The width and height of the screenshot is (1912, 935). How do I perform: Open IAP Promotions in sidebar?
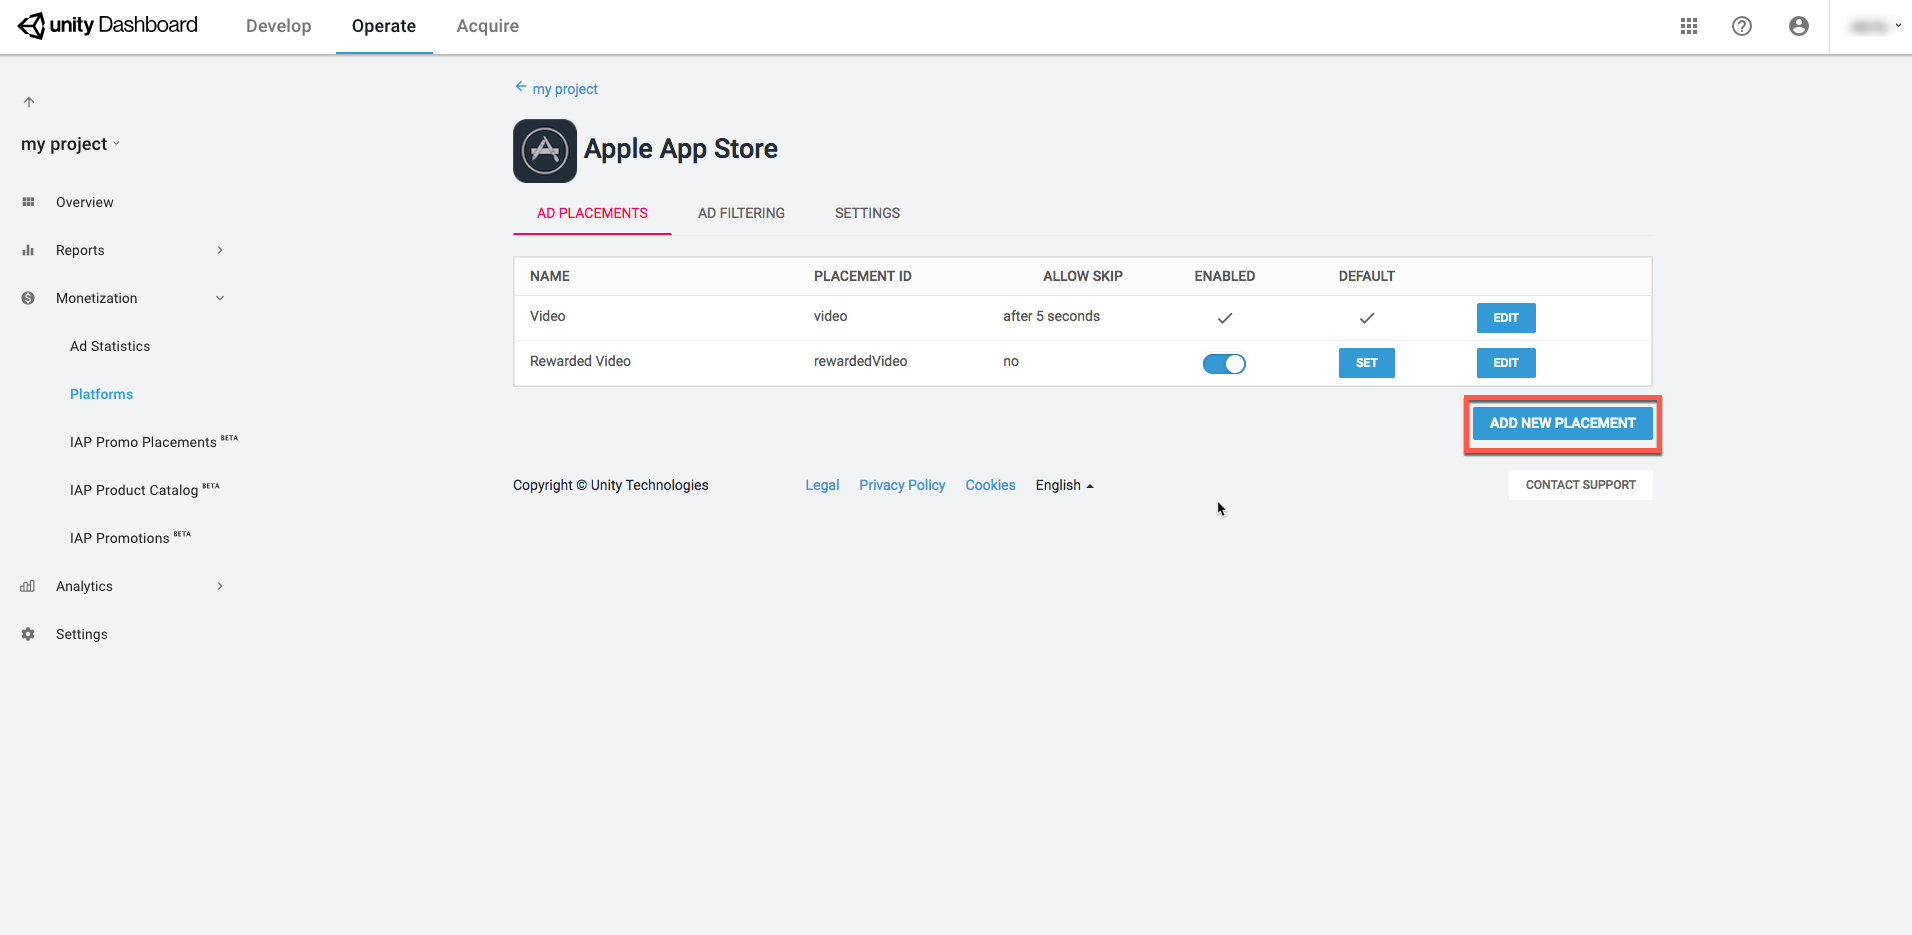coord(130,537)
